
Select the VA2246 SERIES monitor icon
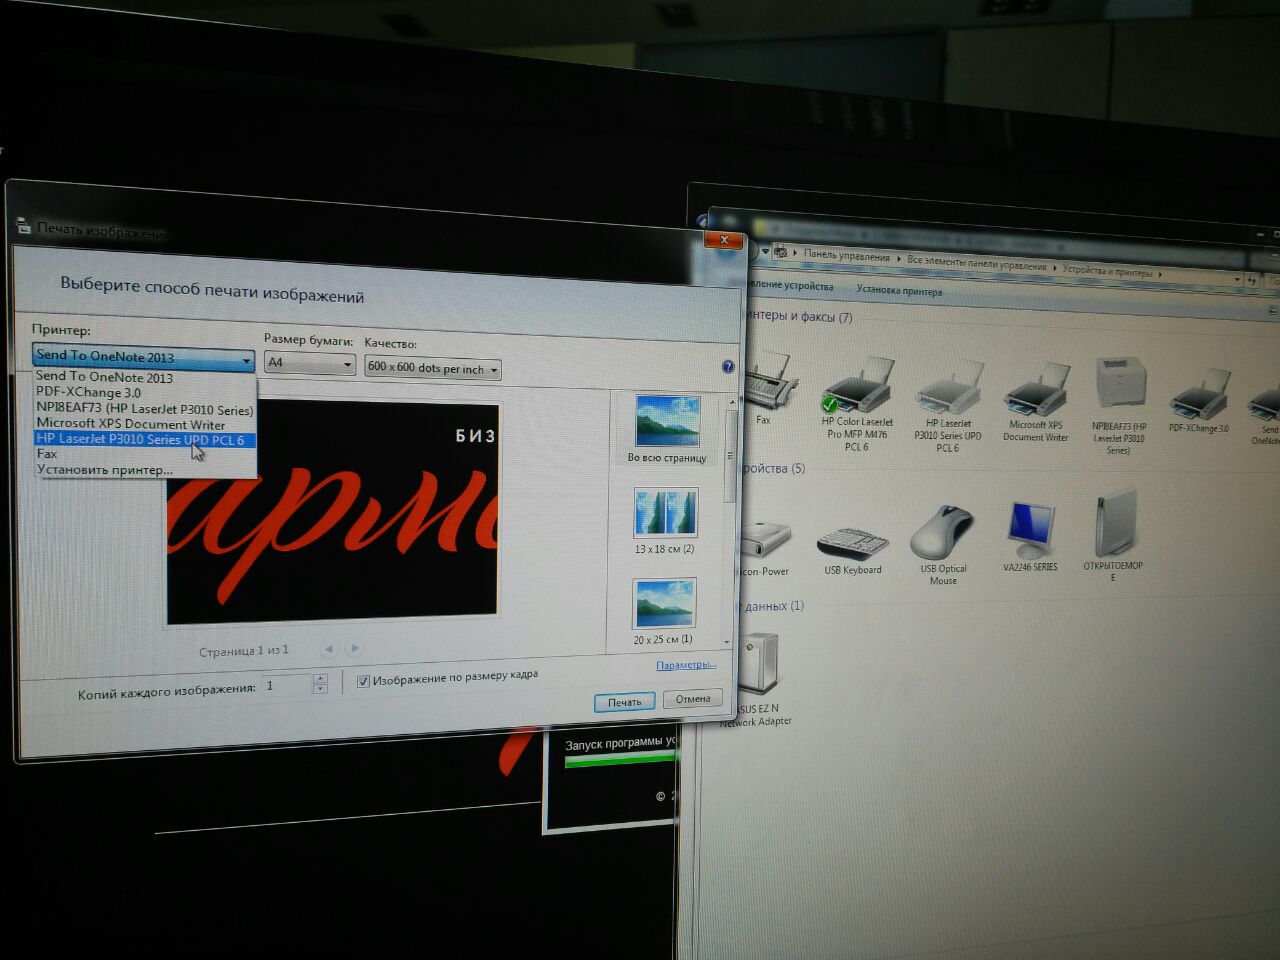pyautogui.click(x=1031, y=535)
